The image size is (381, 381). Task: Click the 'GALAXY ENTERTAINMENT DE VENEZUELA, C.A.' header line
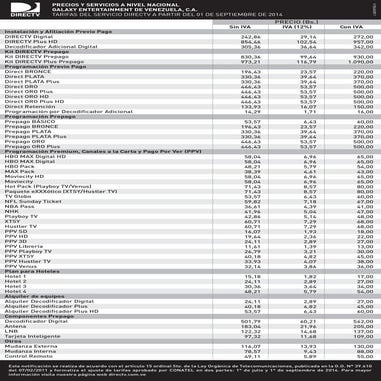point(124,10)
